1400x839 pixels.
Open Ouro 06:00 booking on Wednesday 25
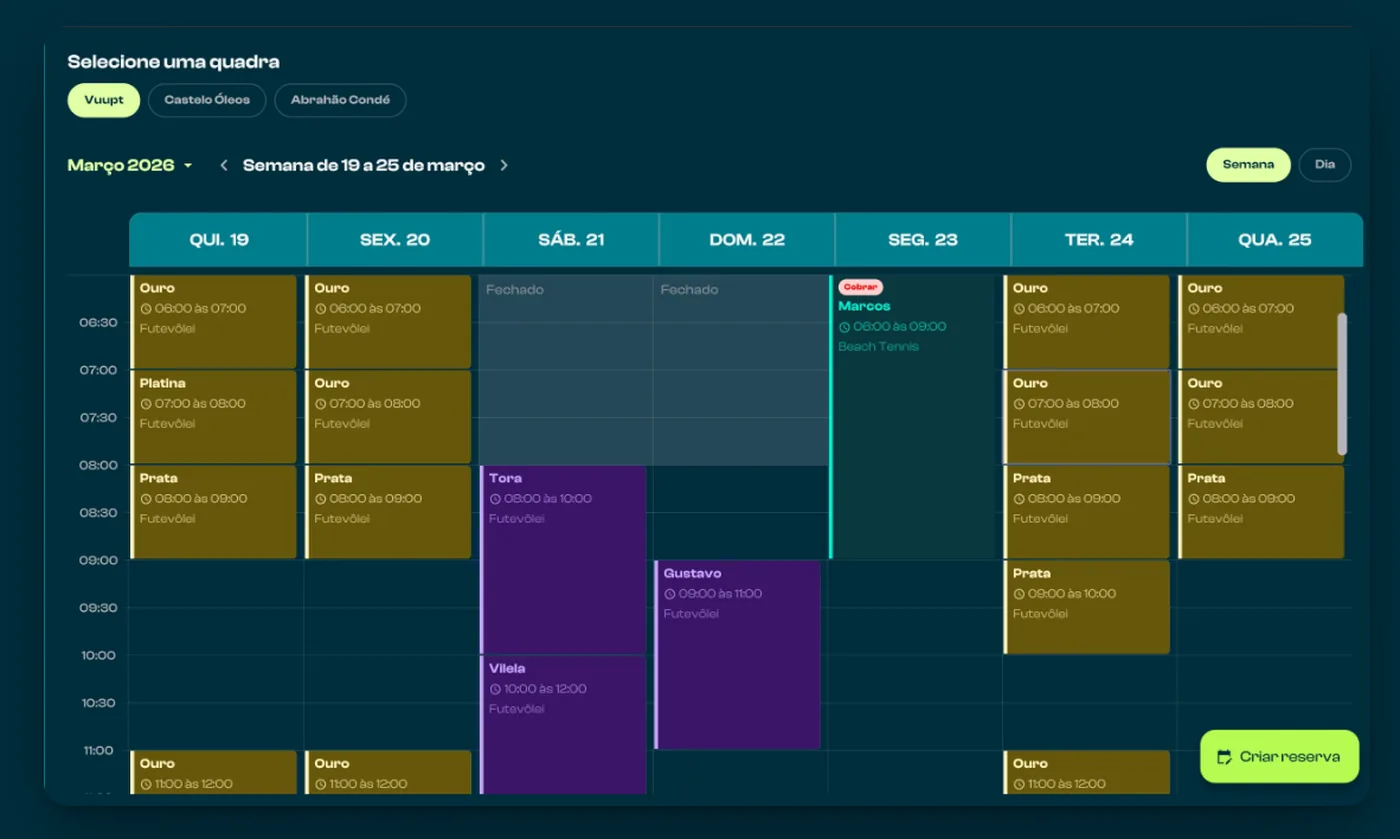click(x=1261, y=322)
